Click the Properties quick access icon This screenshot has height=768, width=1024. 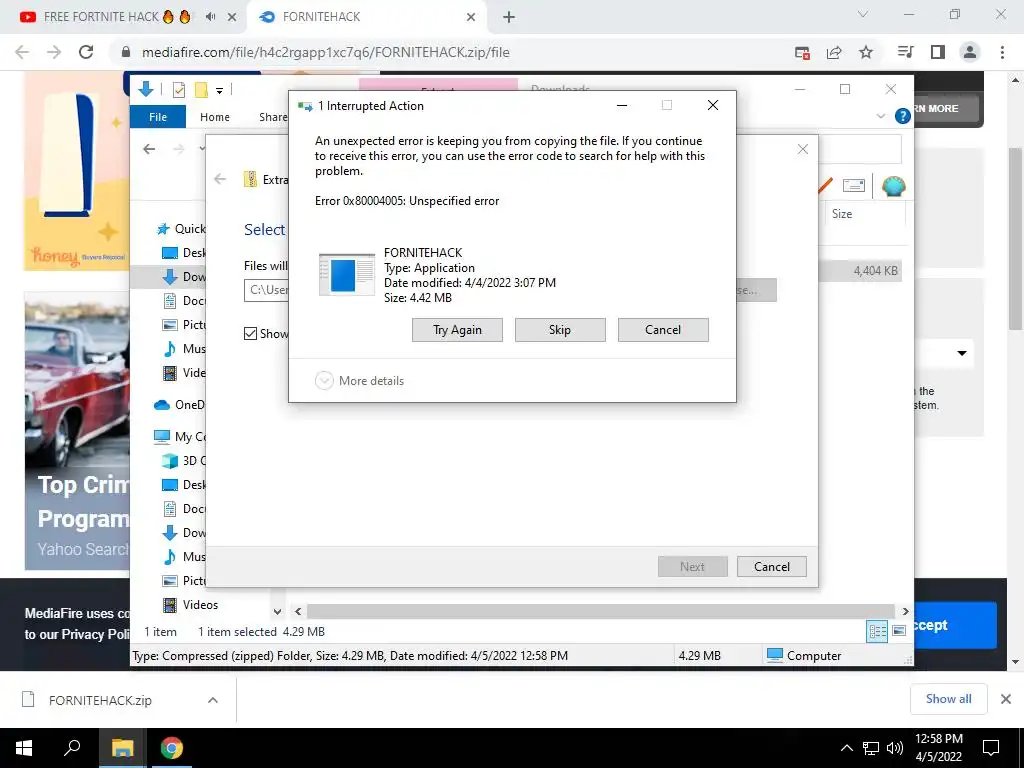178,90
